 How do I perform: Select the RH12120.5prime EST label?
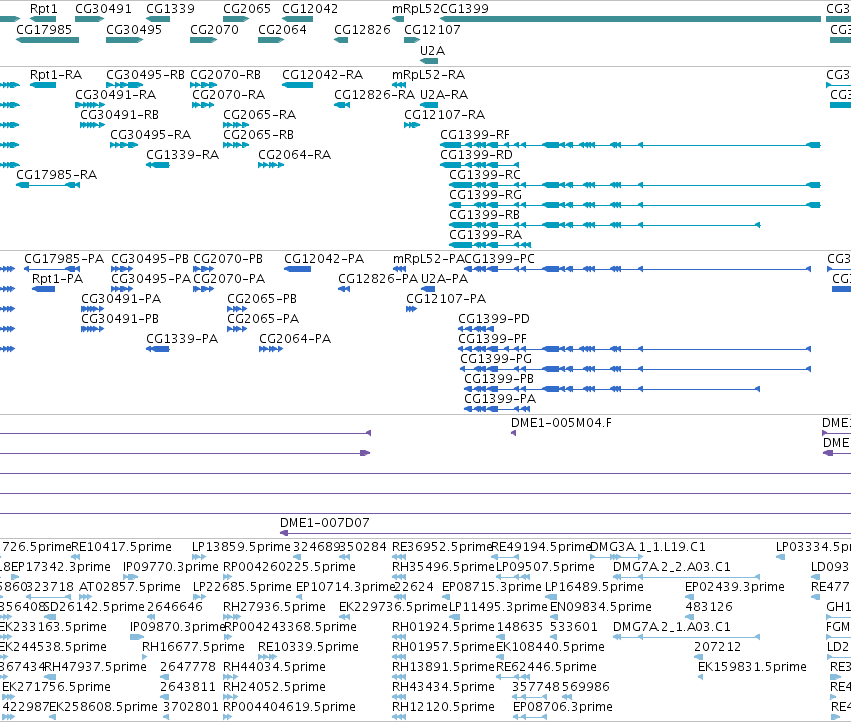click(443, 707)
